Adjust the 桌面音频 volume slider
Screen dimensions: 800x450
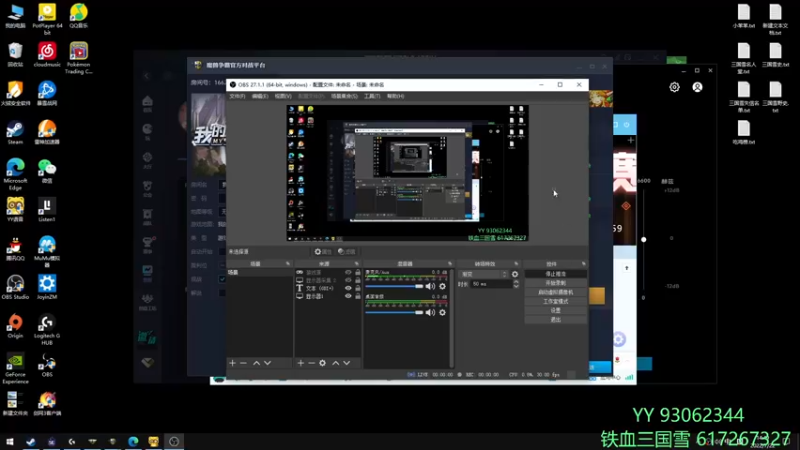[x=394, y=312]
